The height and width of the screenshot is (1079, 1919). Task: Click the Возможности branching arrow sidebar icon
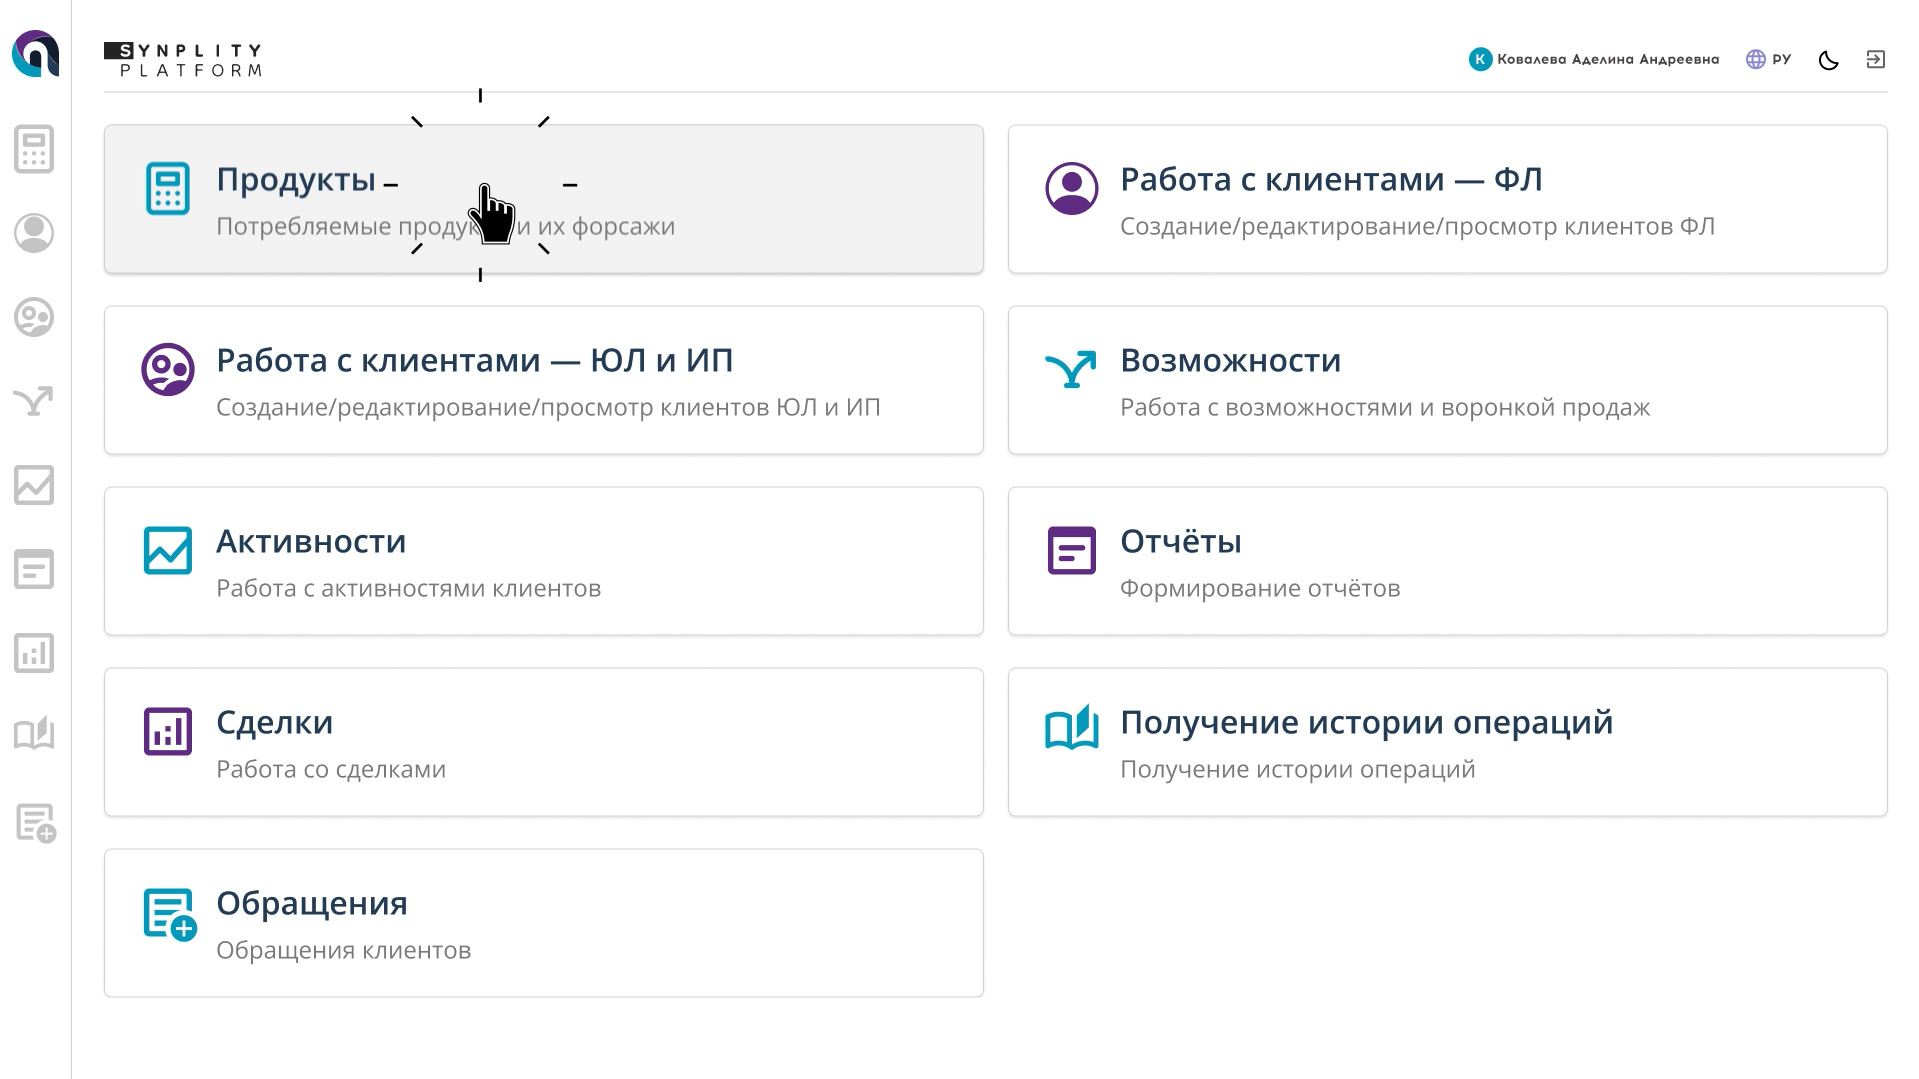pyautogui.click(x=33, y=402)
